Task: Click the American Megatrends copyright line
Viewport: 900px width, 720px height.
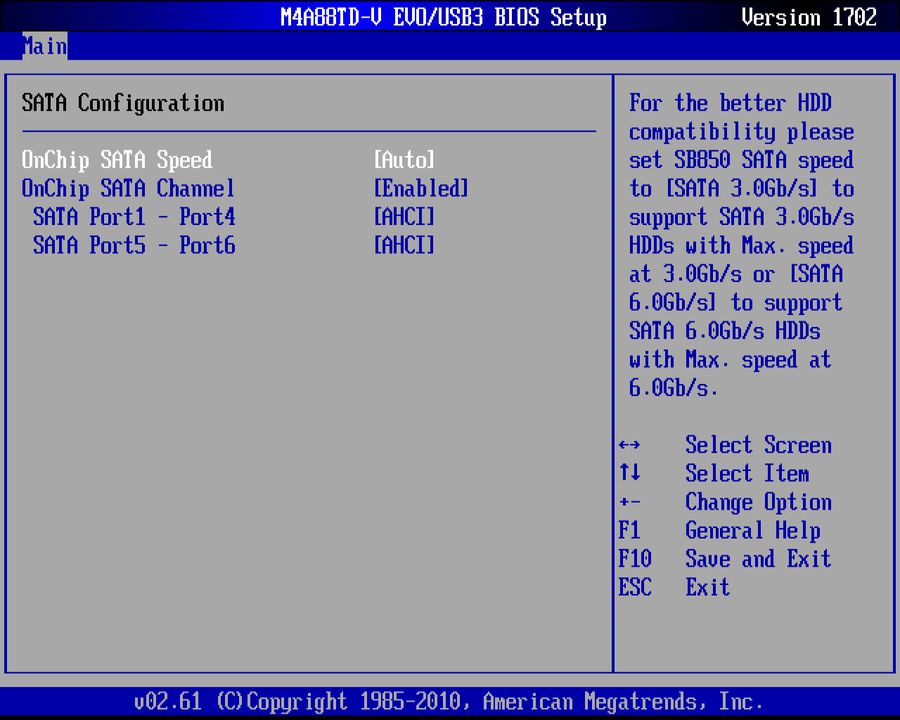Action: point(449,701)
